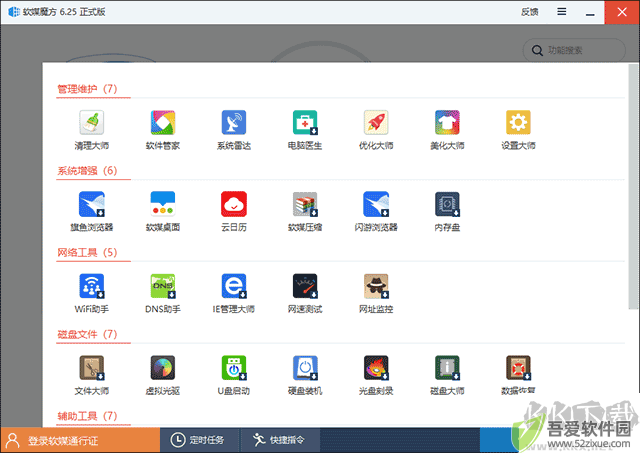Select the 系统增强 (6) category heading

point(87,171)
